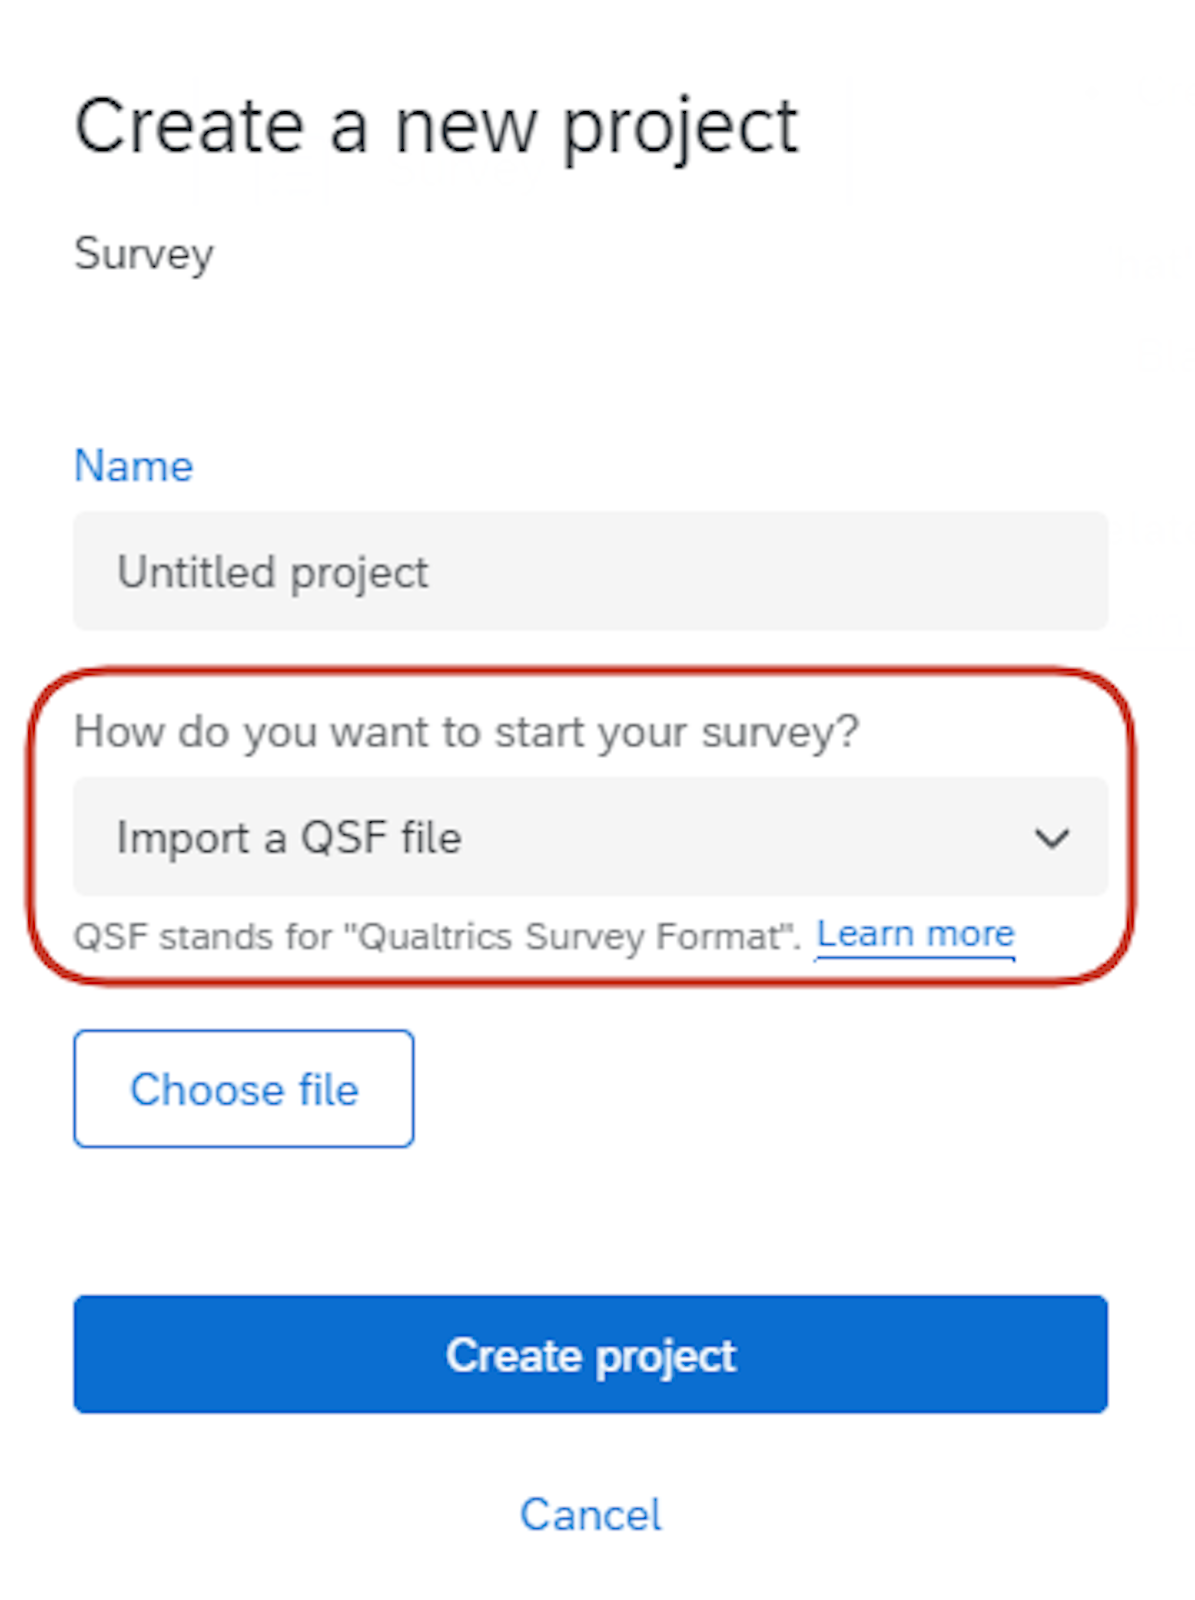Click "How do you want to start your survey?" label

[x=466, y=732]
